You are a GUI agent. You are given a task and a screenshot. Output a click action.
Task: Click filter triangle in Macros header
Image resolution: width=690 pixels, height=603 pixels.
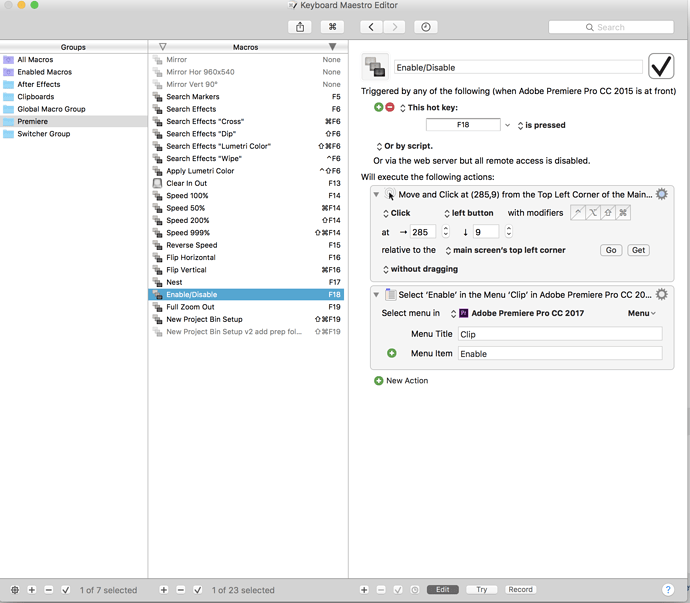[x=162, y=47]
